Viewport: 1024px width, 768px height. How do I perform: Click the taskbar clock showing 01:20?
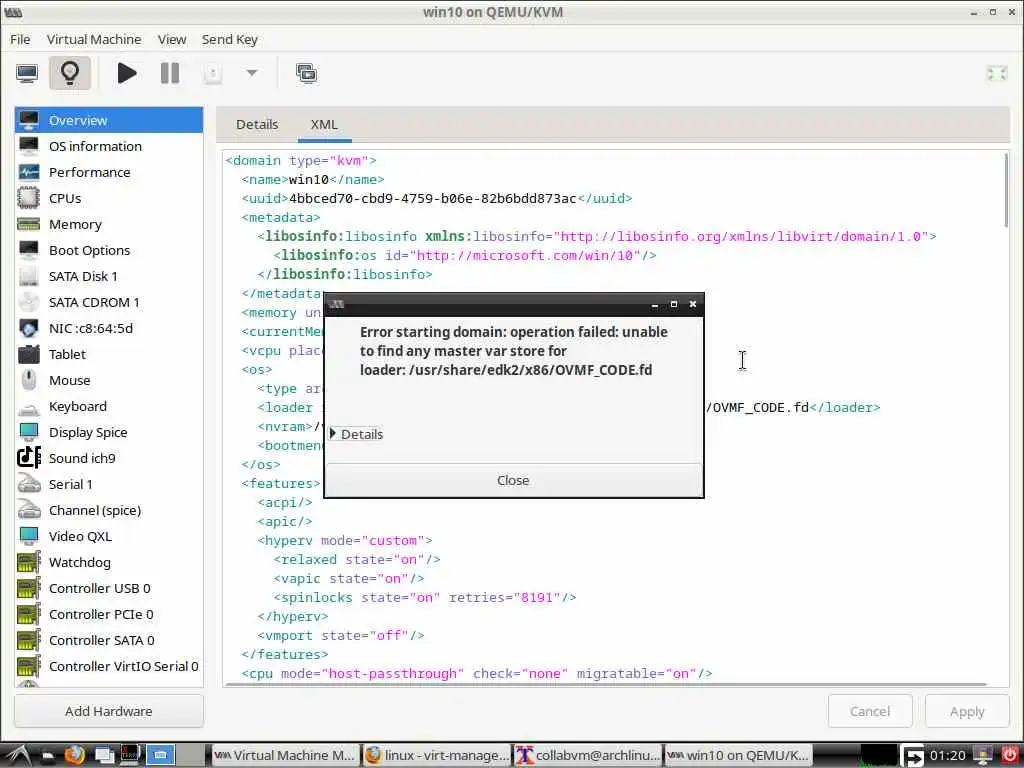click(948, 756)
